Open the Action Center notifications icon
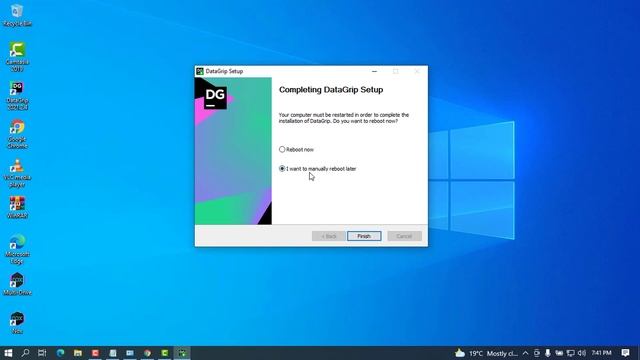640x360 pixels. [625, 353]
